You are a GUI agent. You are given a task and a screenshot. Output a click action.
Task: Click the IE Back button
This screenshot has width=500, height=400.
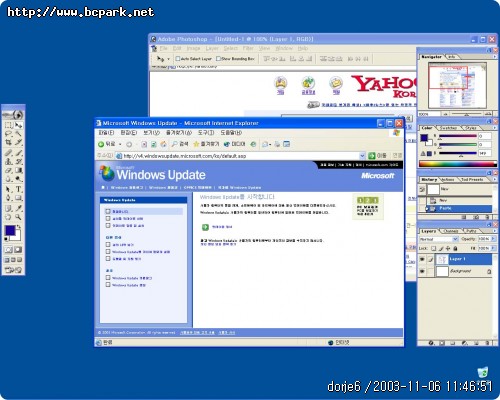(107, 144)
